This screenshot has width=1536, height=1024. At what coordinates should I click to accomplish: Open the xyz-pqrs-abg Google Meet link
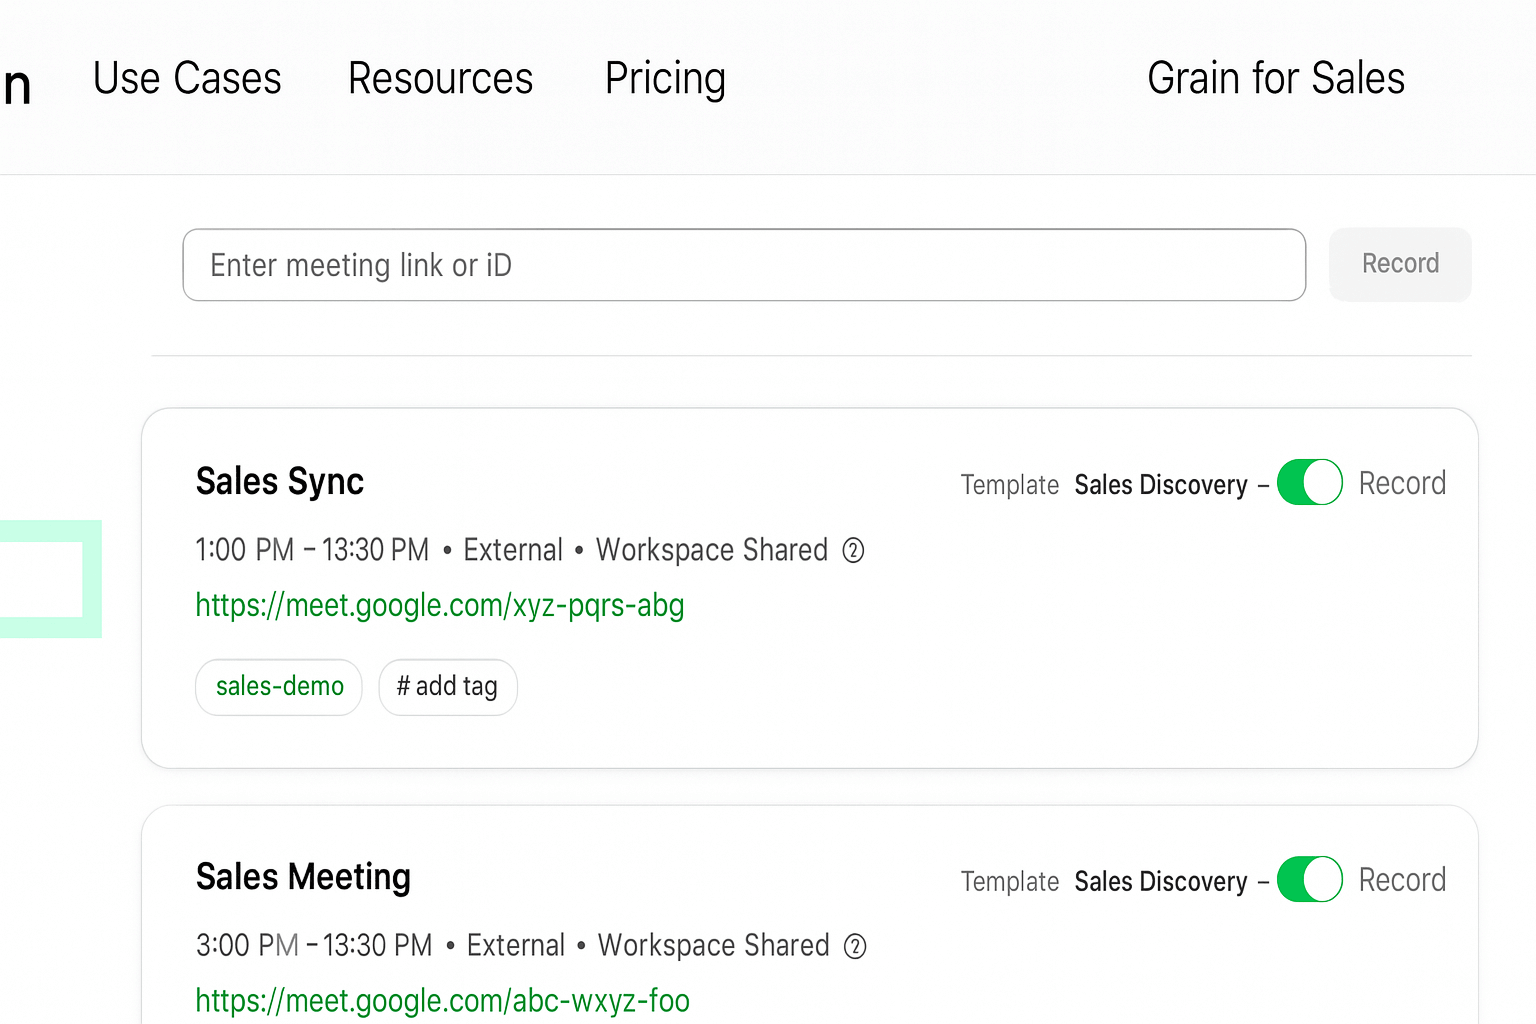pyautogui.click(x=440, y=606)
